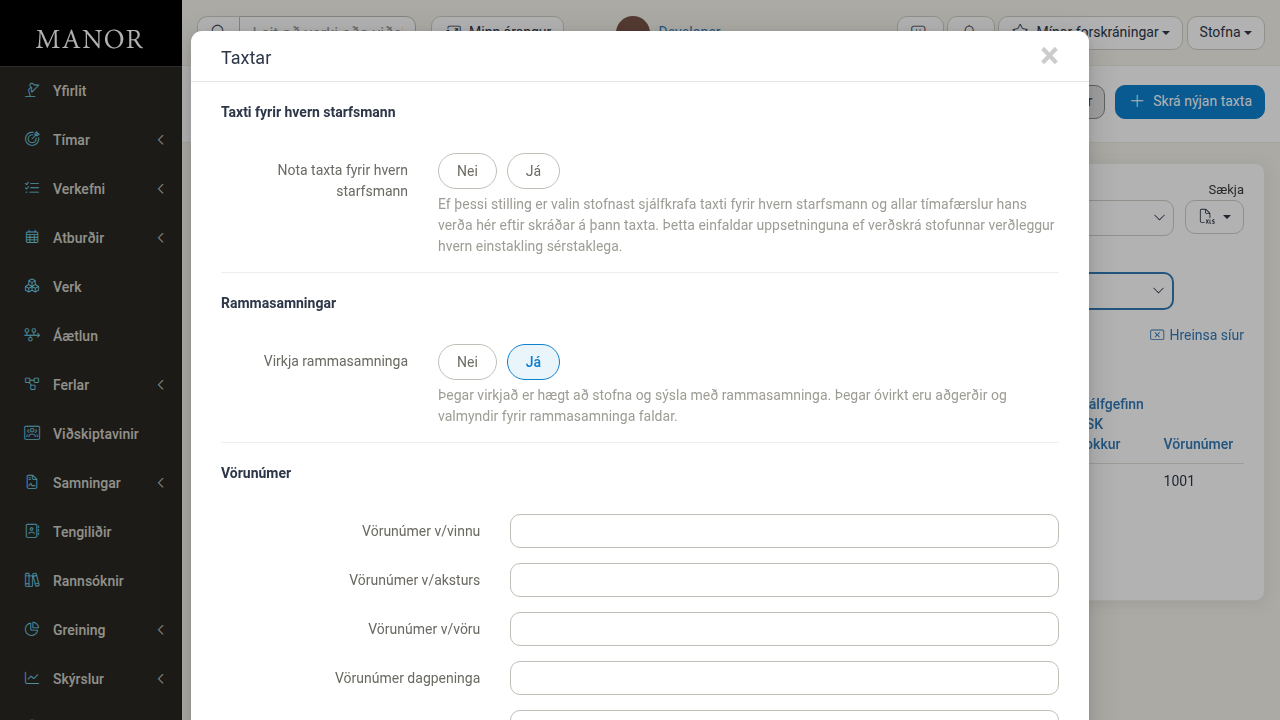Click the MANOR logo
The image size is (1280, 720).
point(90,39)
